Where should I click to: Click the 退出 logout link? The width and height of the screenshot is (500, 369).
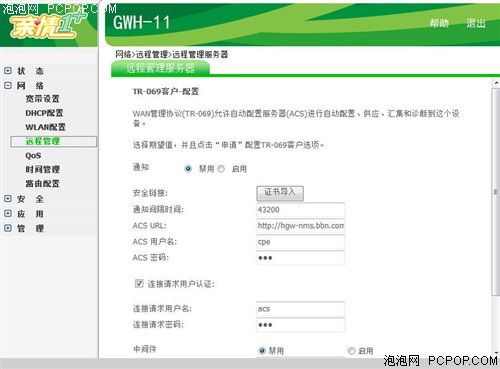pos(476,23)
